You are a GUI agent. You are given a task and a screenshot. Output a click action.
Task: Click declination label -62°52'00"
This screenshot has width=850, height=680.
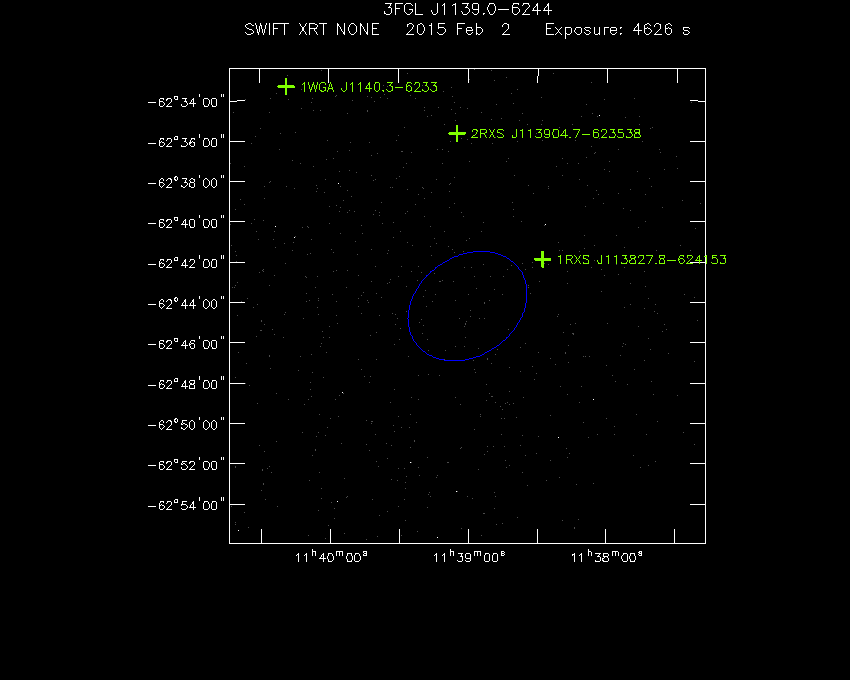click(x=186, y=465)
